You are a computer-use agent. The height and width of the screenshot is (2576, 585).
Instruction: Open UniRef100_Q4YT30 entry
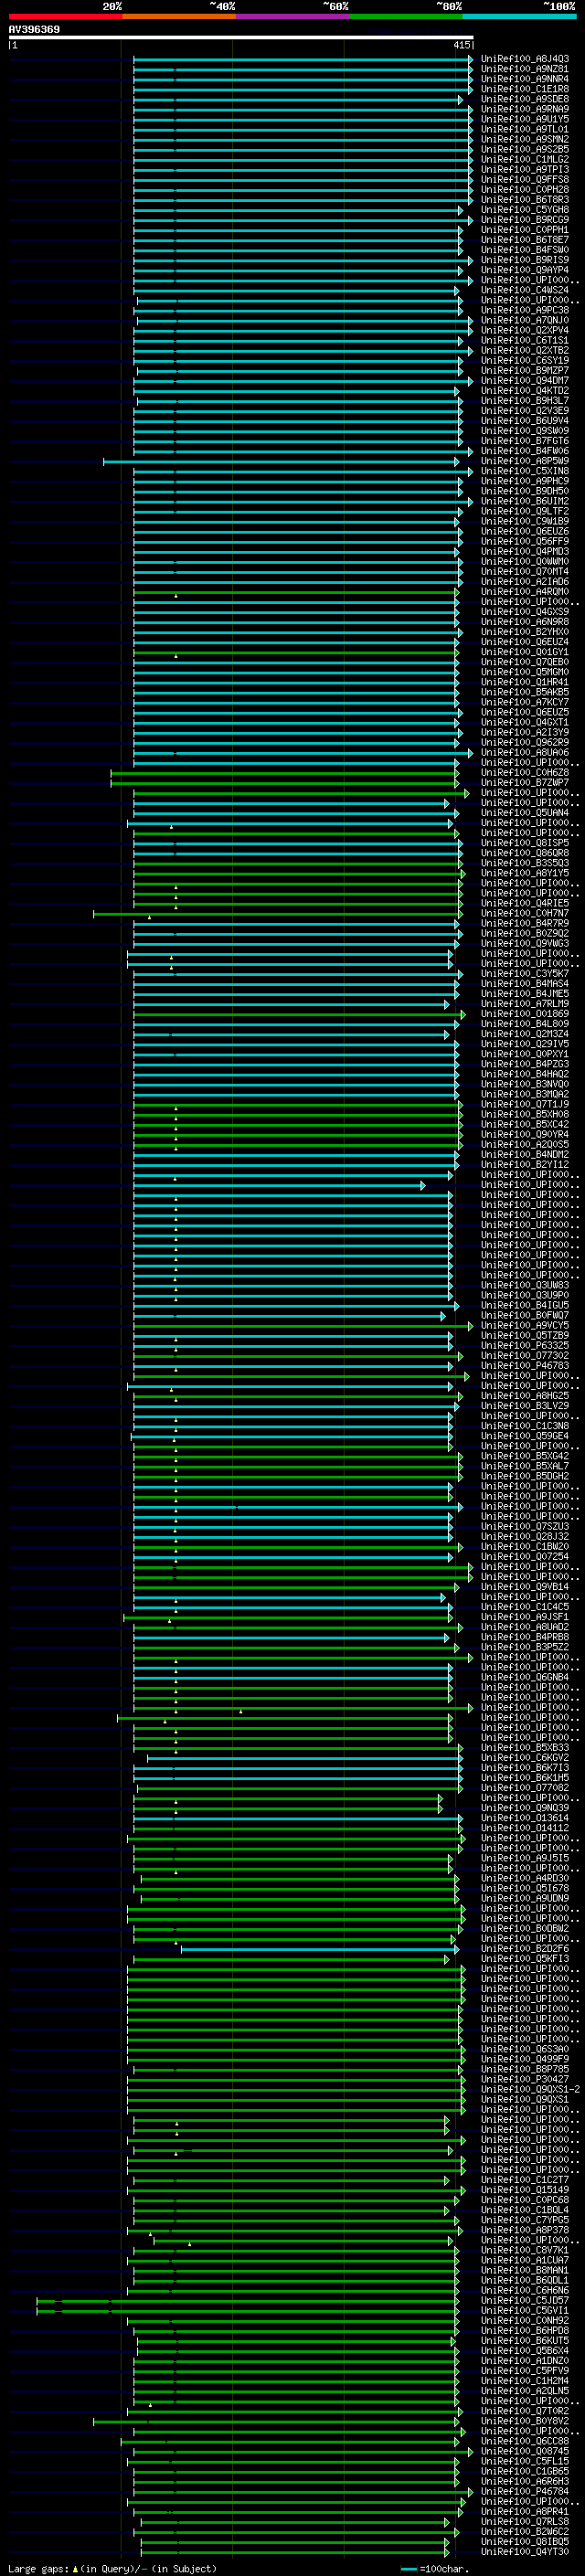[525, 2551]
